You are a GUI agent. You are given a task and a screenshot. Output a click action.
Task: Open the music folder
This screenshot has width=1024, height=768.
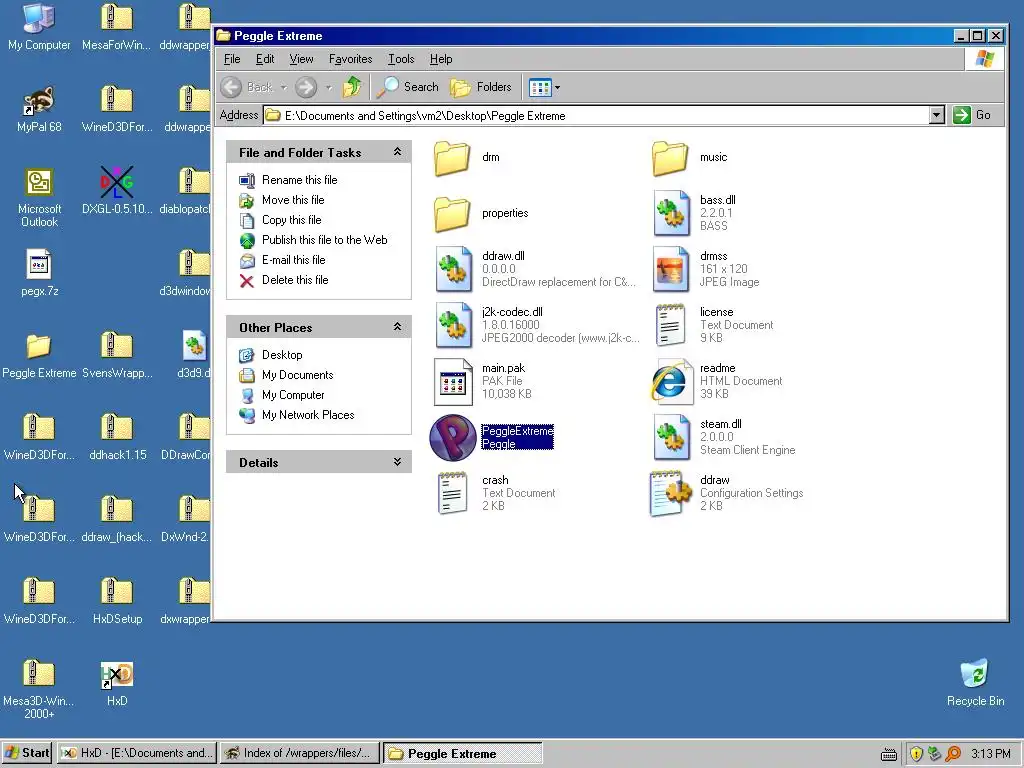(671, 157)
